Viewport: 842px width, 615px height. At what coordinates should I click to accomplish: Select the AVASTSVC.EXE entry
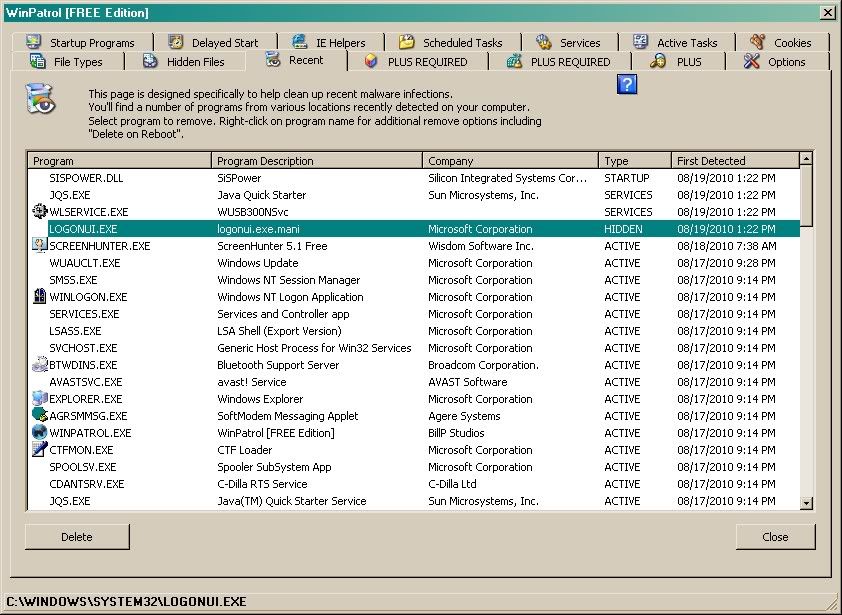[x=413, y=382]
